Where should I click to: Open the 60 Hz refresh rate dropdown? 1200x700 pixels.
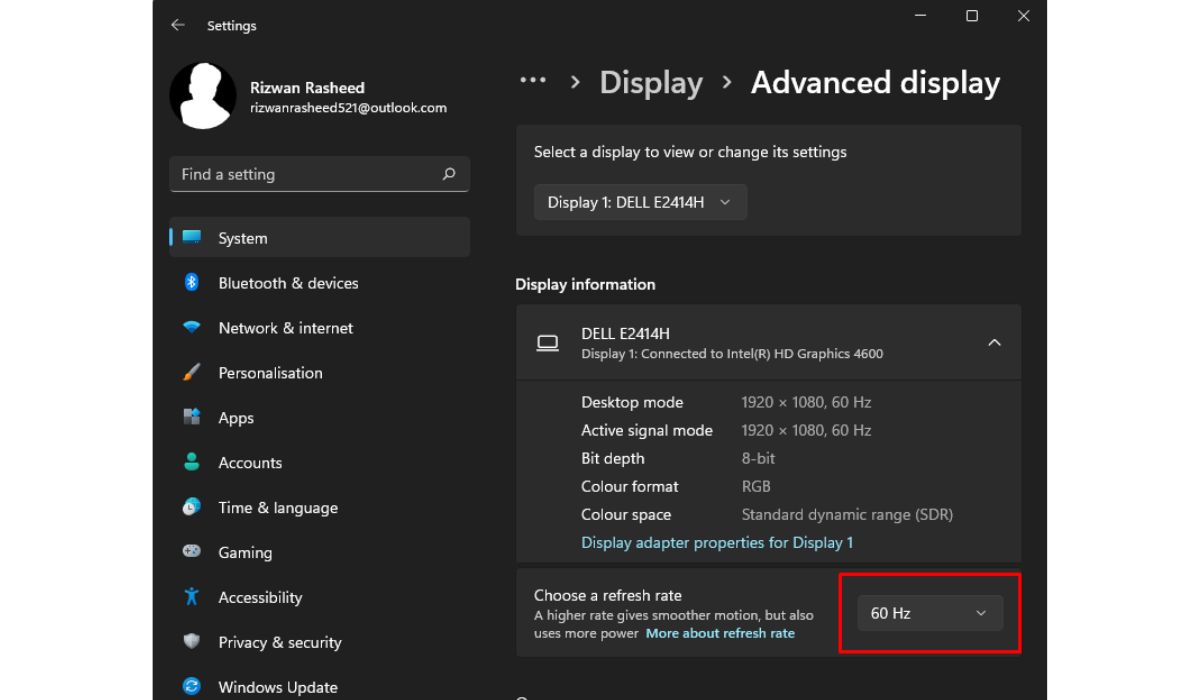tap(930, 613)
